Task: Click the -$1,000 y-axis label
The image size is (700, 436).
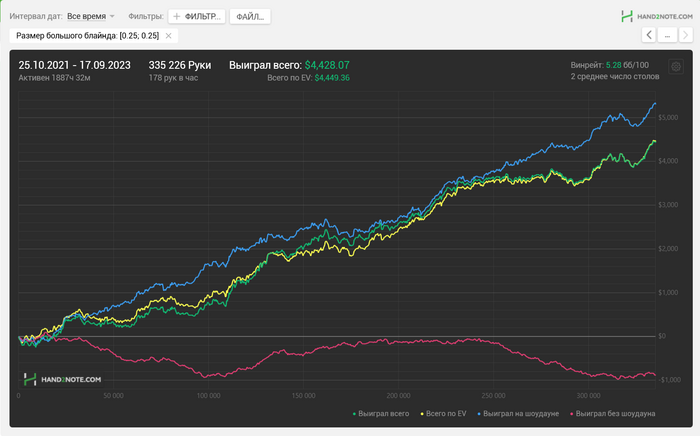Action: (669, 380)
